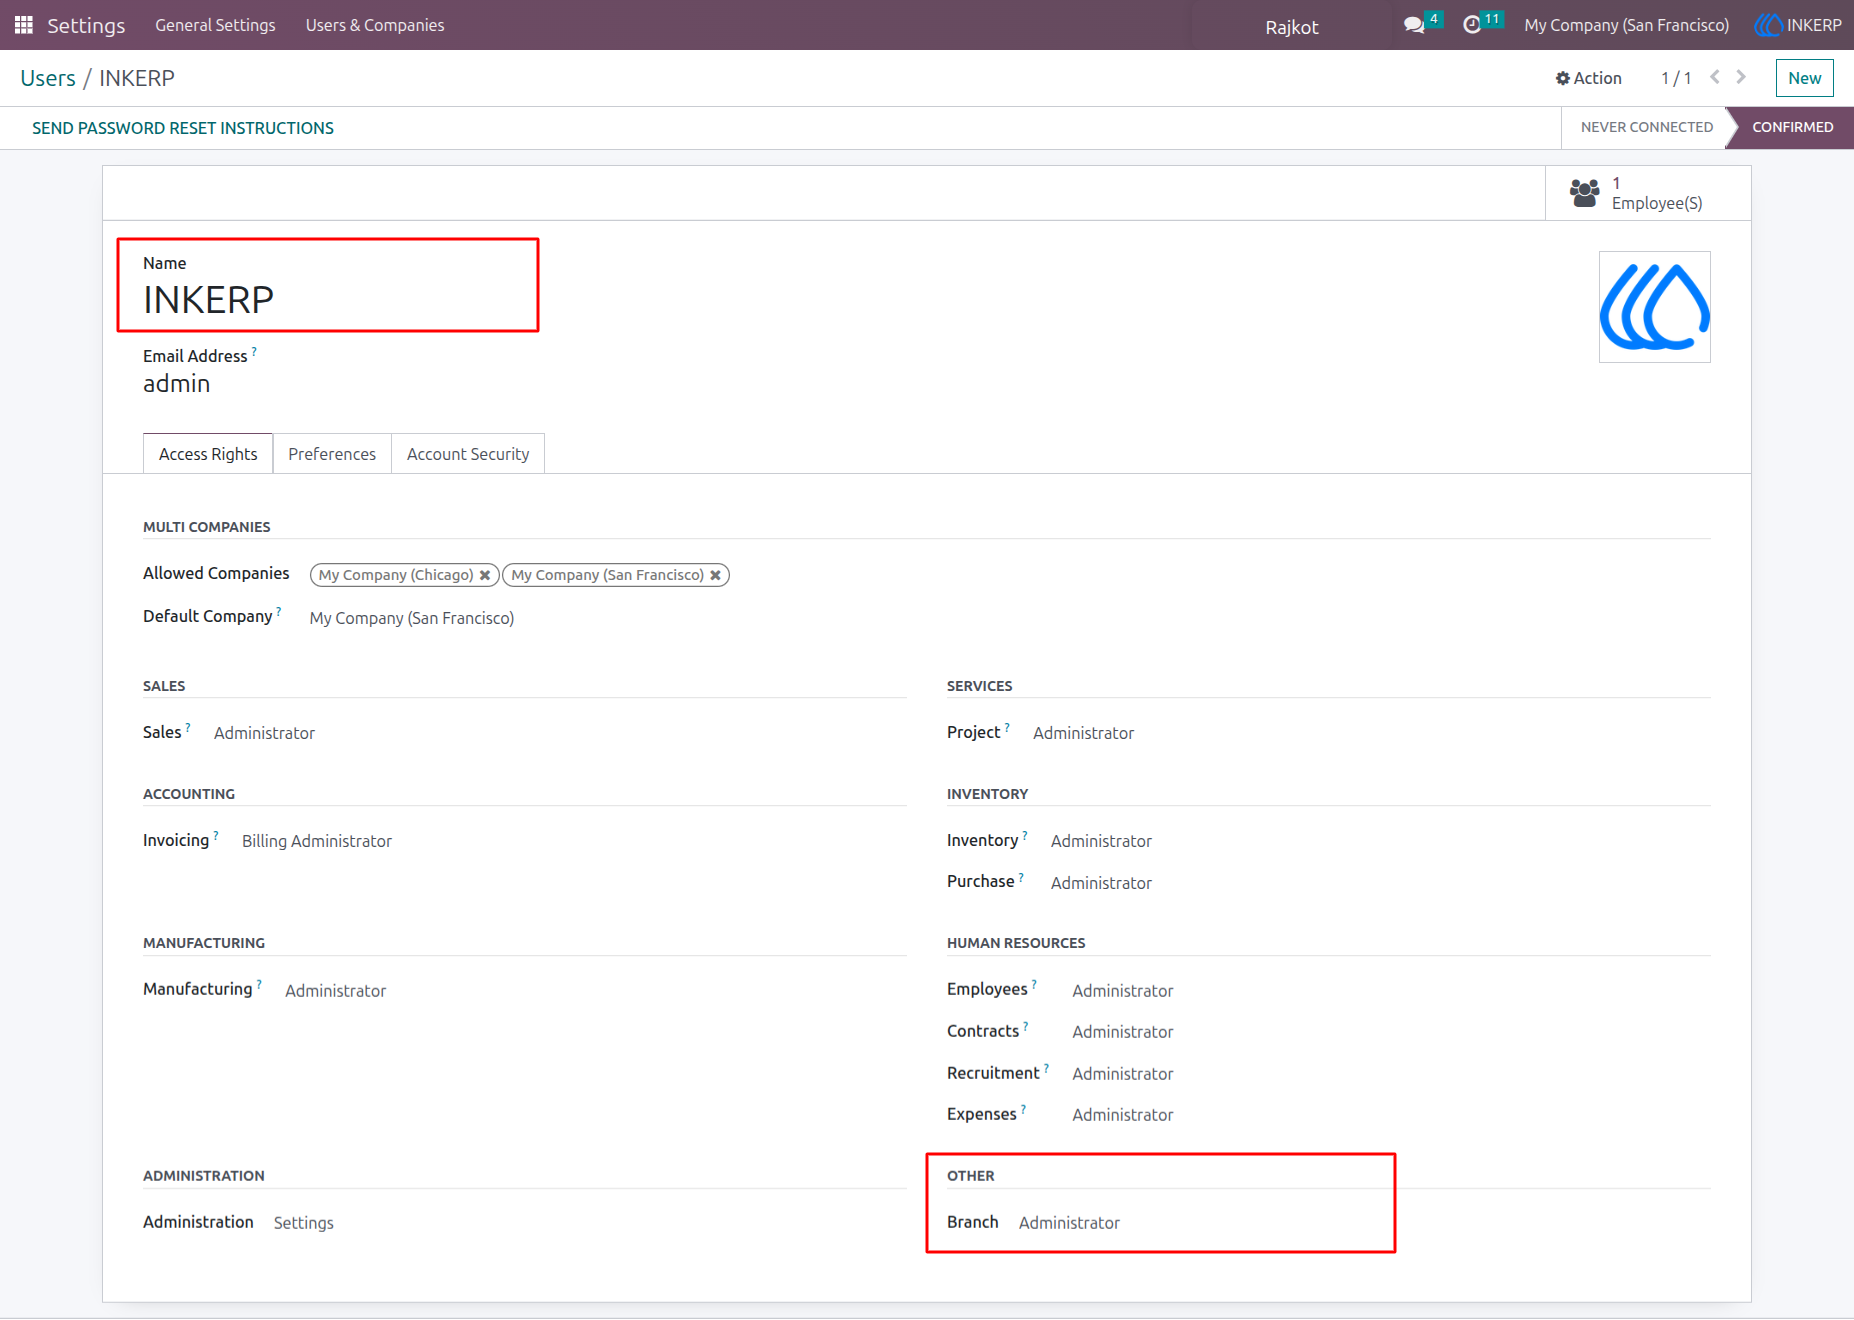Image resolution: width=1854 pixels, height=1320 pixels.
Task: Click the Allowed Companies field
Action: (x=520, y=575)
